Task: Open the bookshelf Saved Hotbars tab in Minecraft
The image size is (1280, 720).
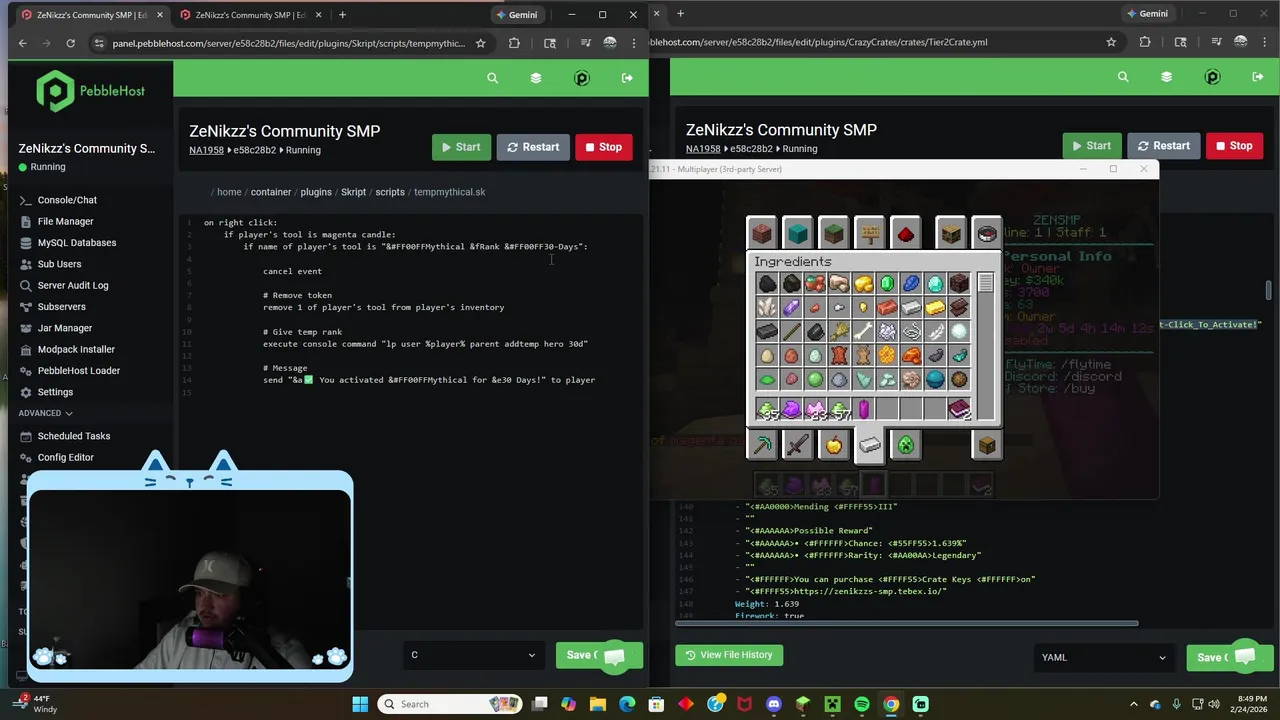Action: [x=951, y=233]
